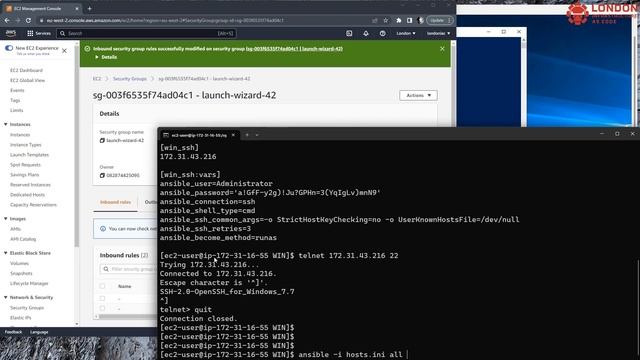Click the info icon in the blue notice
Screen dimensions: 640x360
[x=103, y=229]
